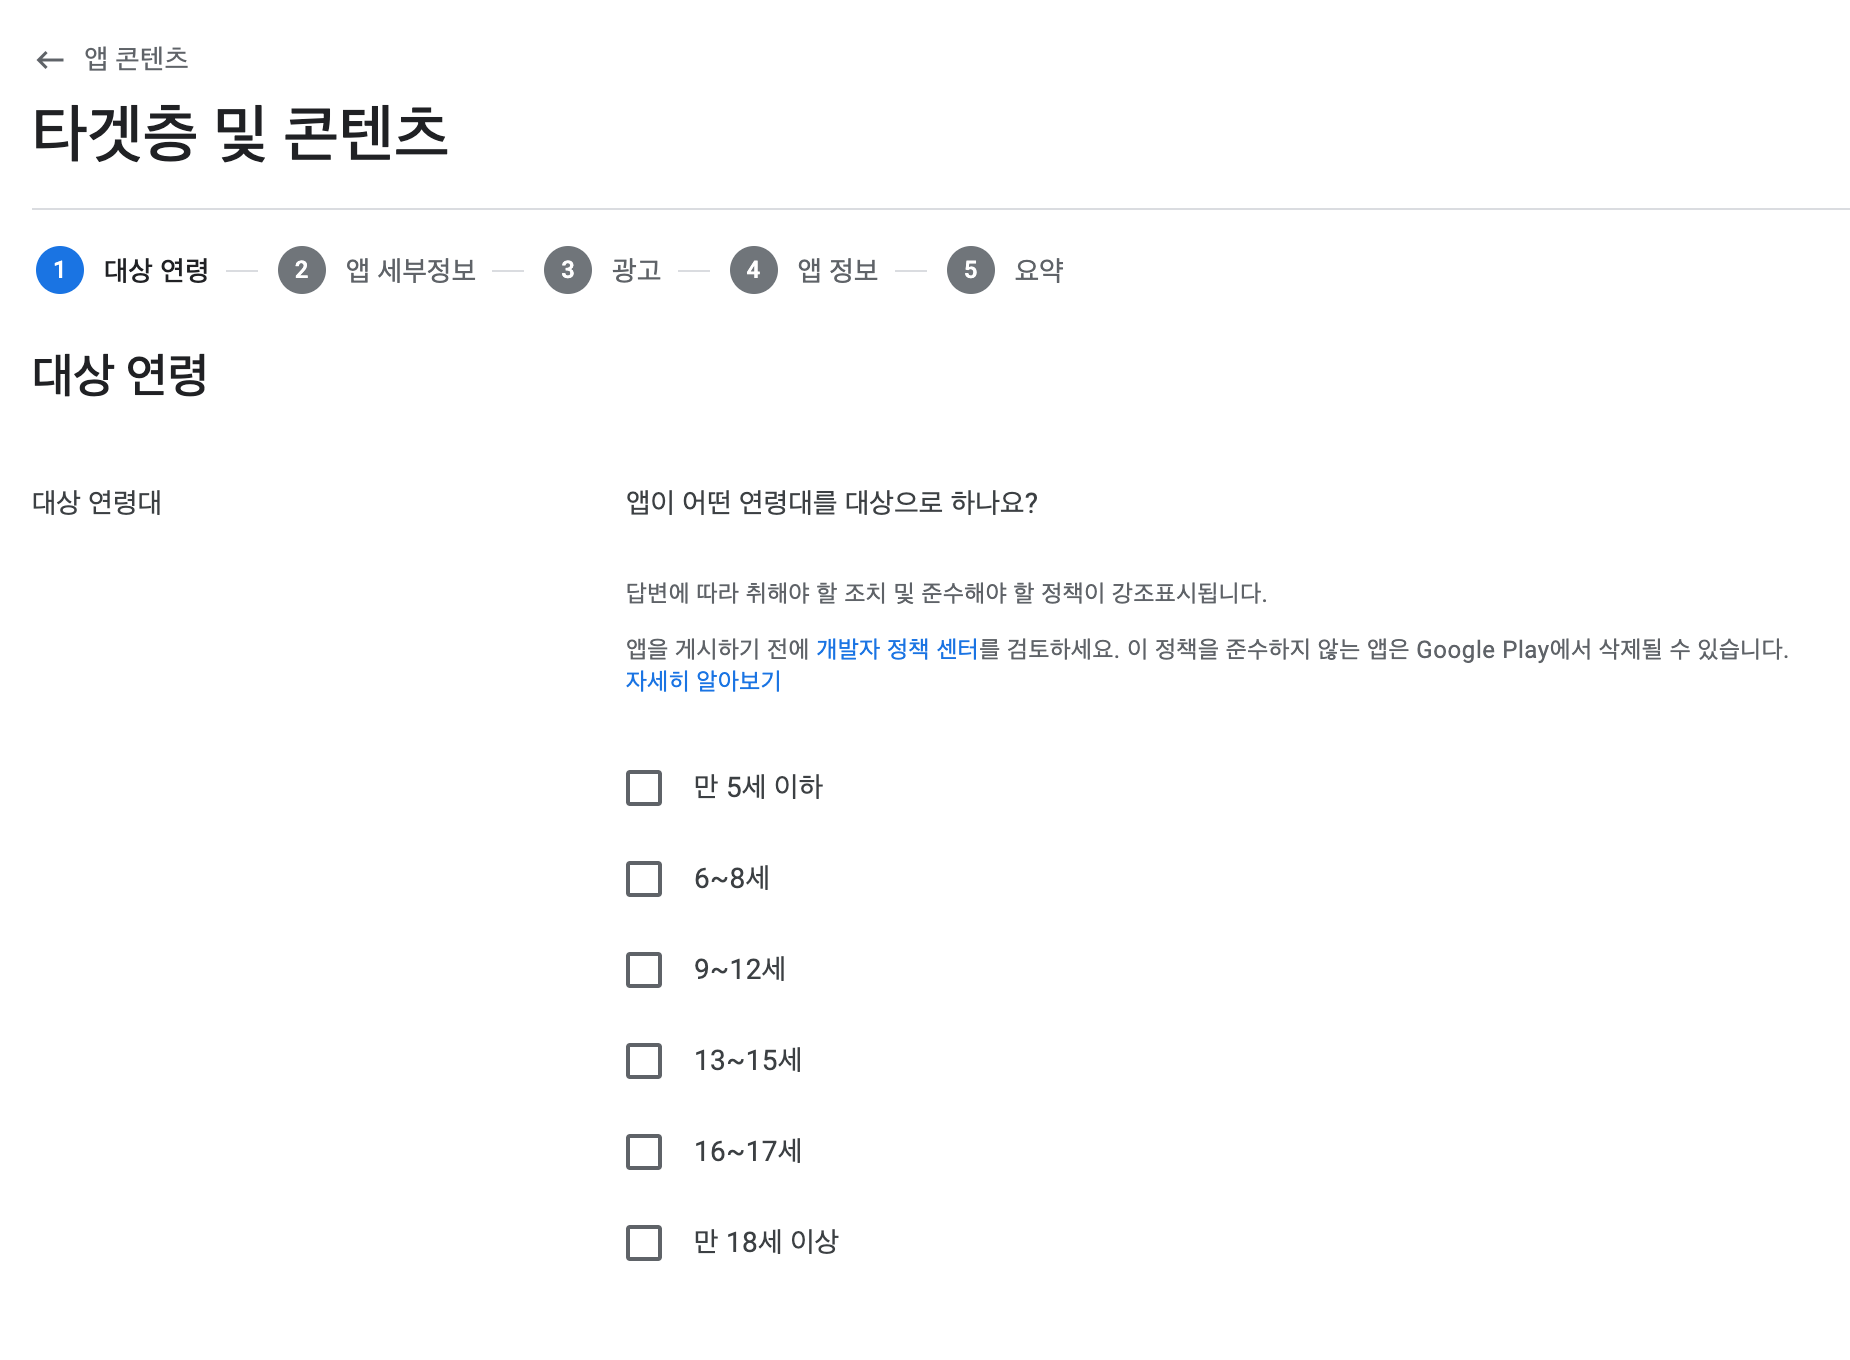This screenshot has width=1850, height=1360.
Task: Click the back arrow icon
Action: pos(50,60)
